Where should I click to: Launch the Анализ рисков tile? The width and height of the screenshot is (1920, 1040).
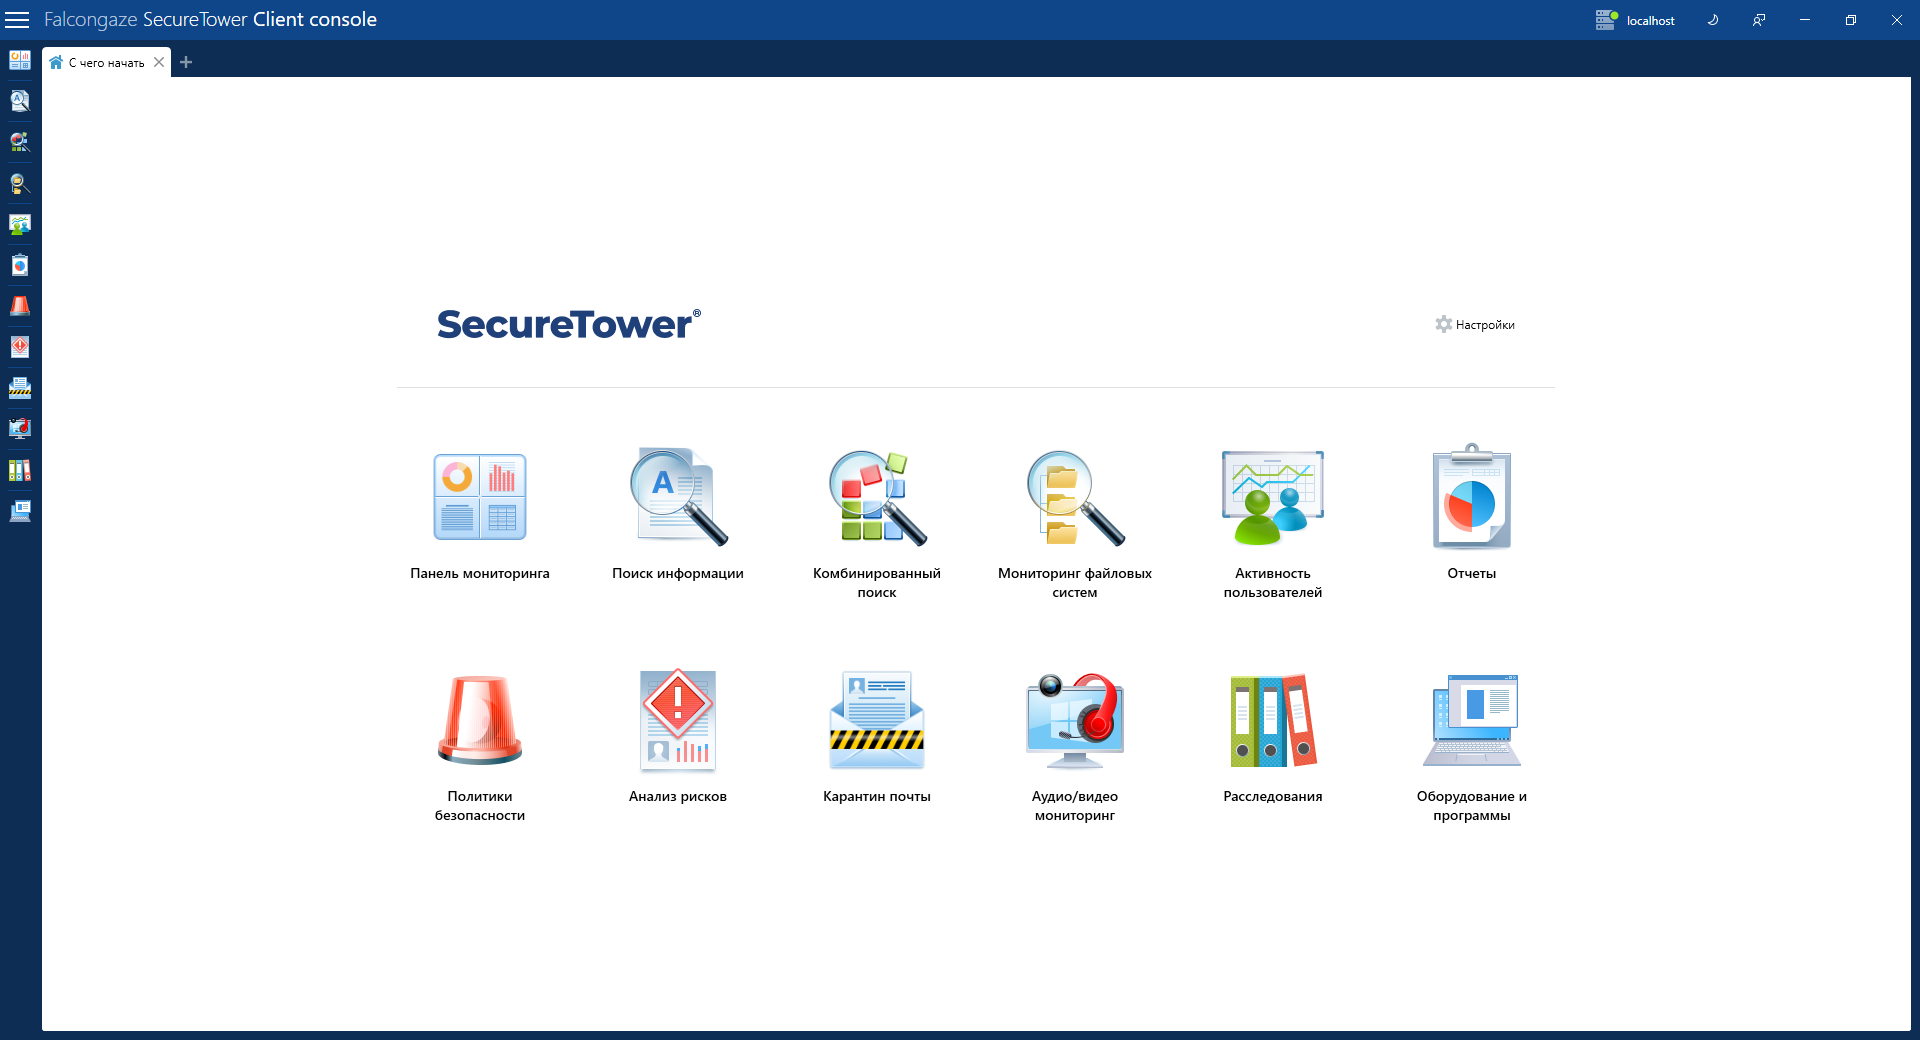(x=678, y=736)
